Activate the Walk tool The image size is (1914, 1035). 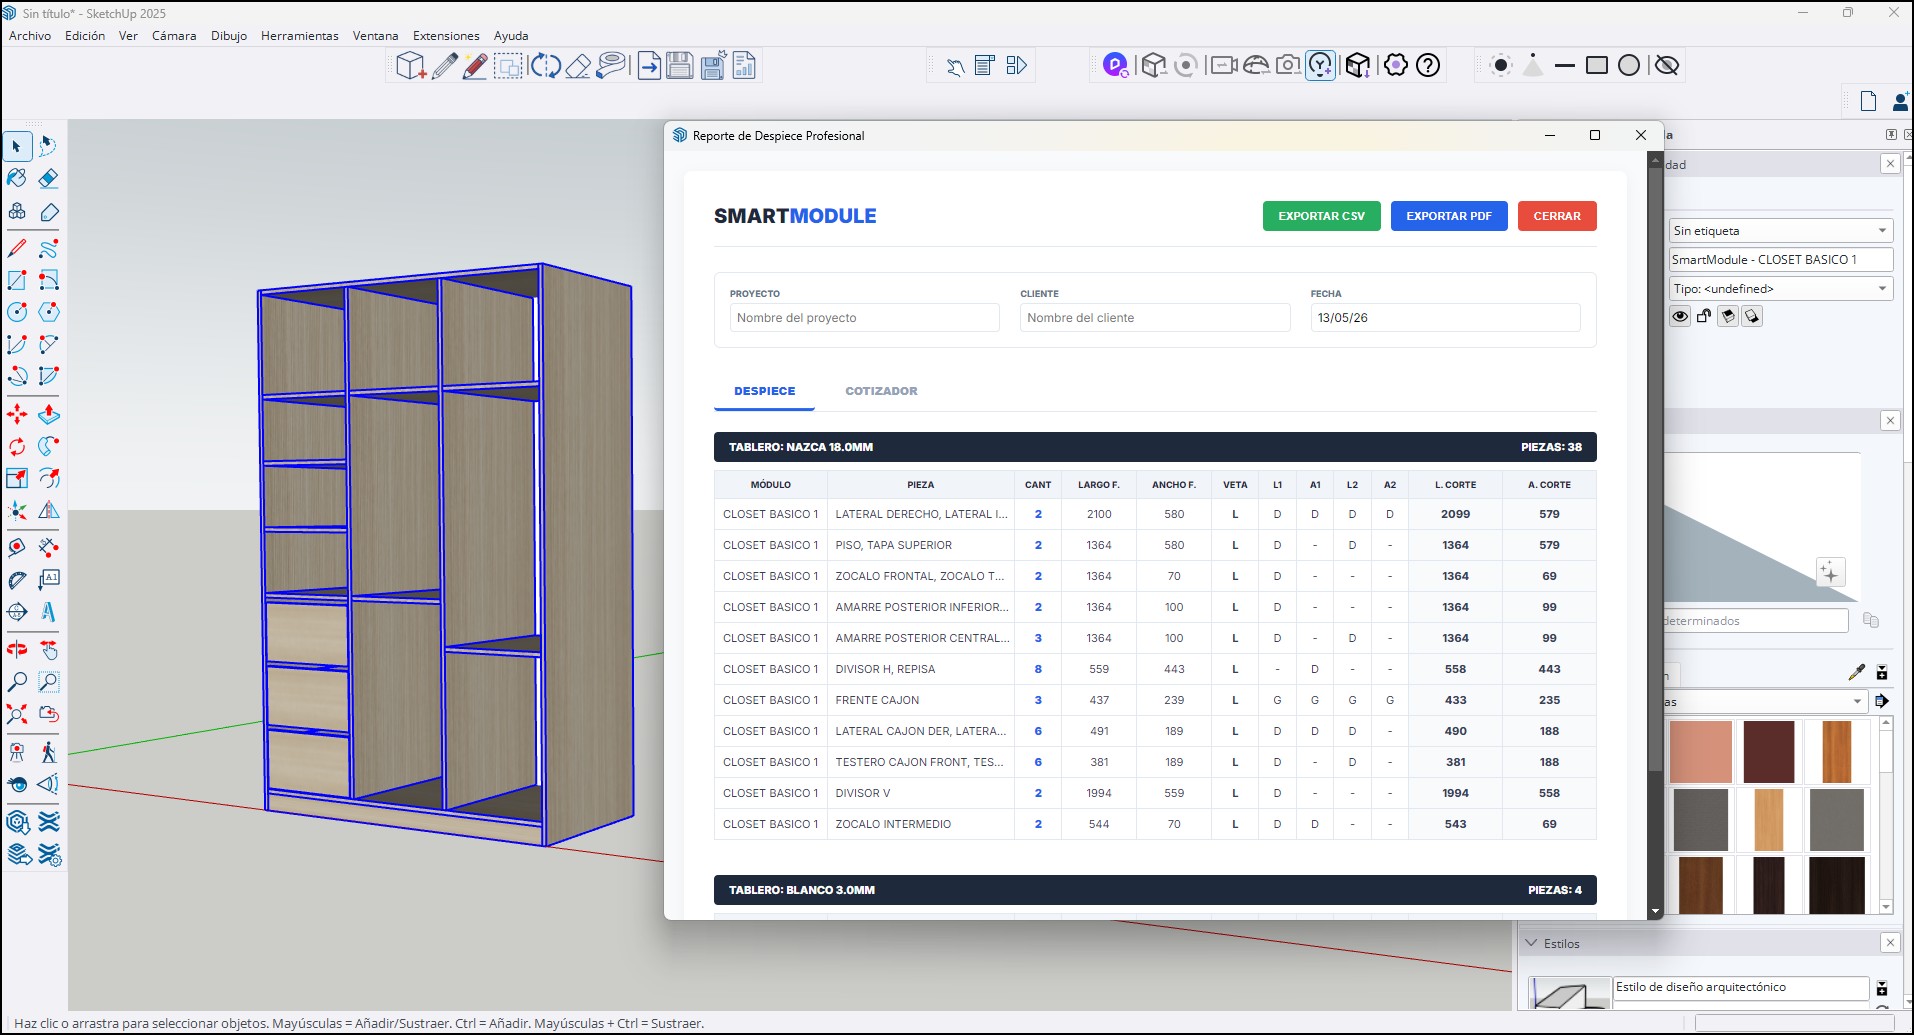tap(49, 752)
